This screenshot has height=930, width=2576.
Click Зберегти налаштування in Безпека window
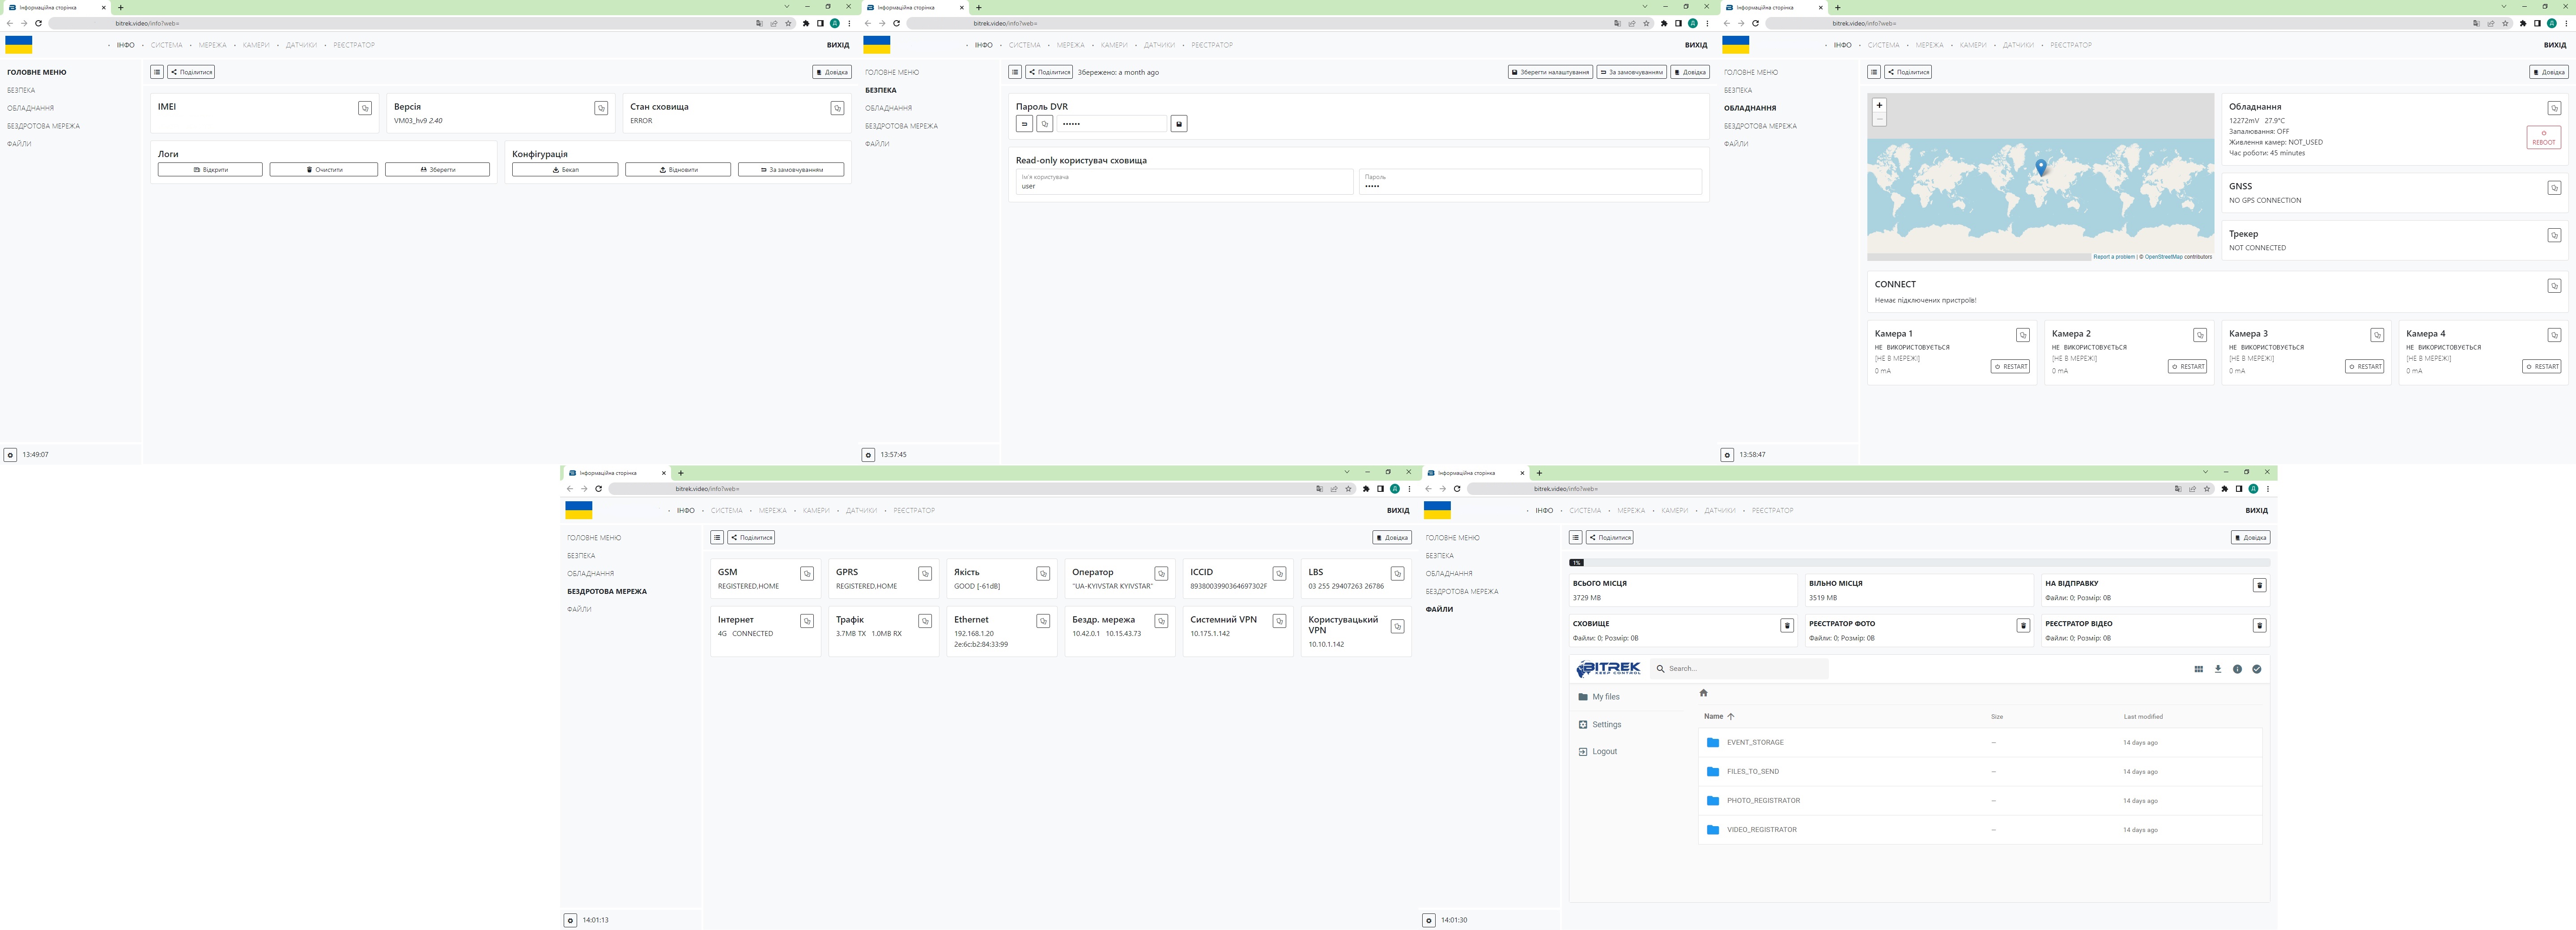[1551, 72]
